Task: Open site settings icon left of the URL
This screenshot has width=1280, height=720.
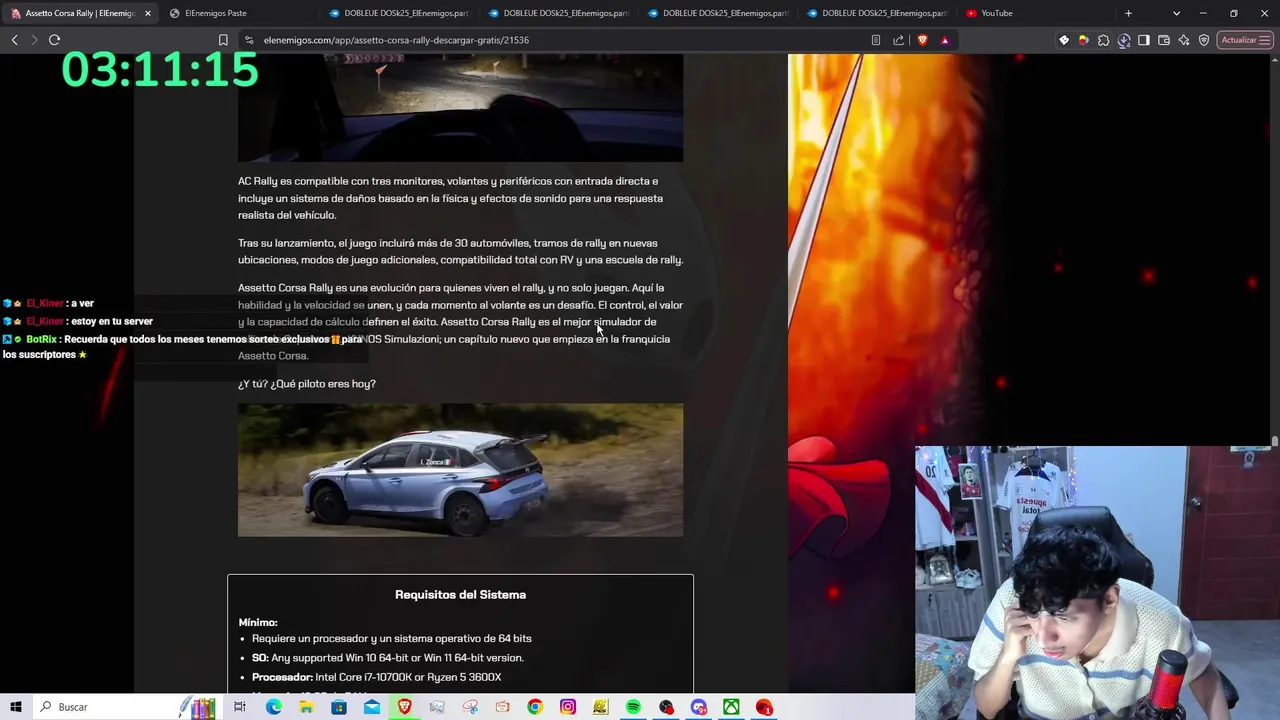Action: [x=249, y=40]
